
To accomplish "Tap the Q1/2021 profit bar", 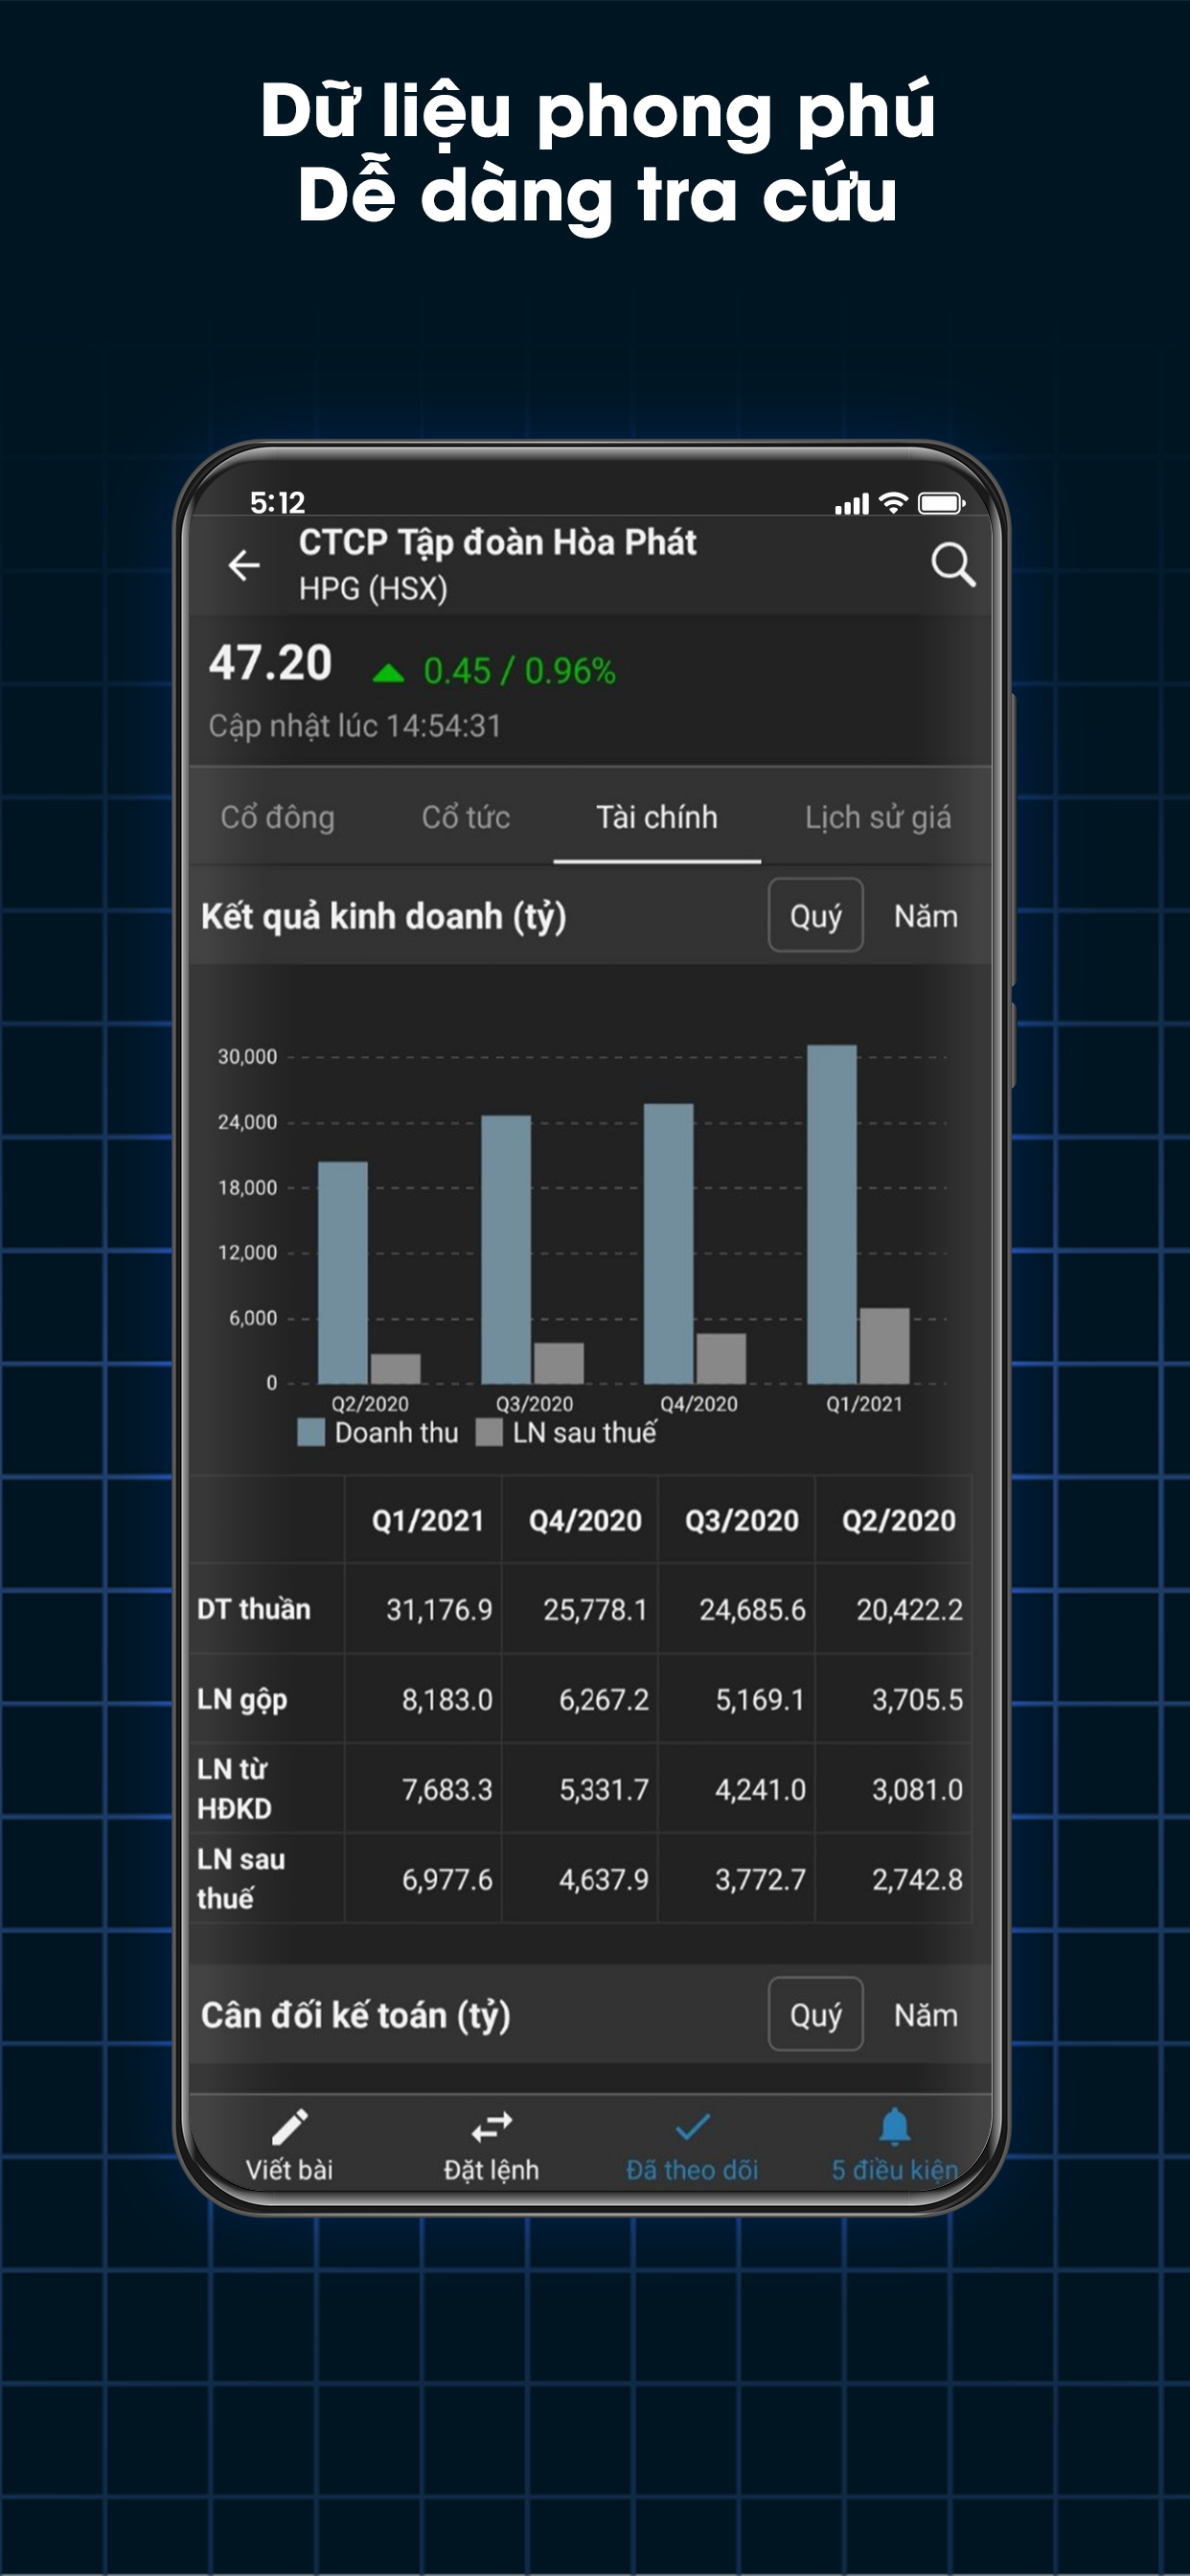I will click(x=885, y=1346).
